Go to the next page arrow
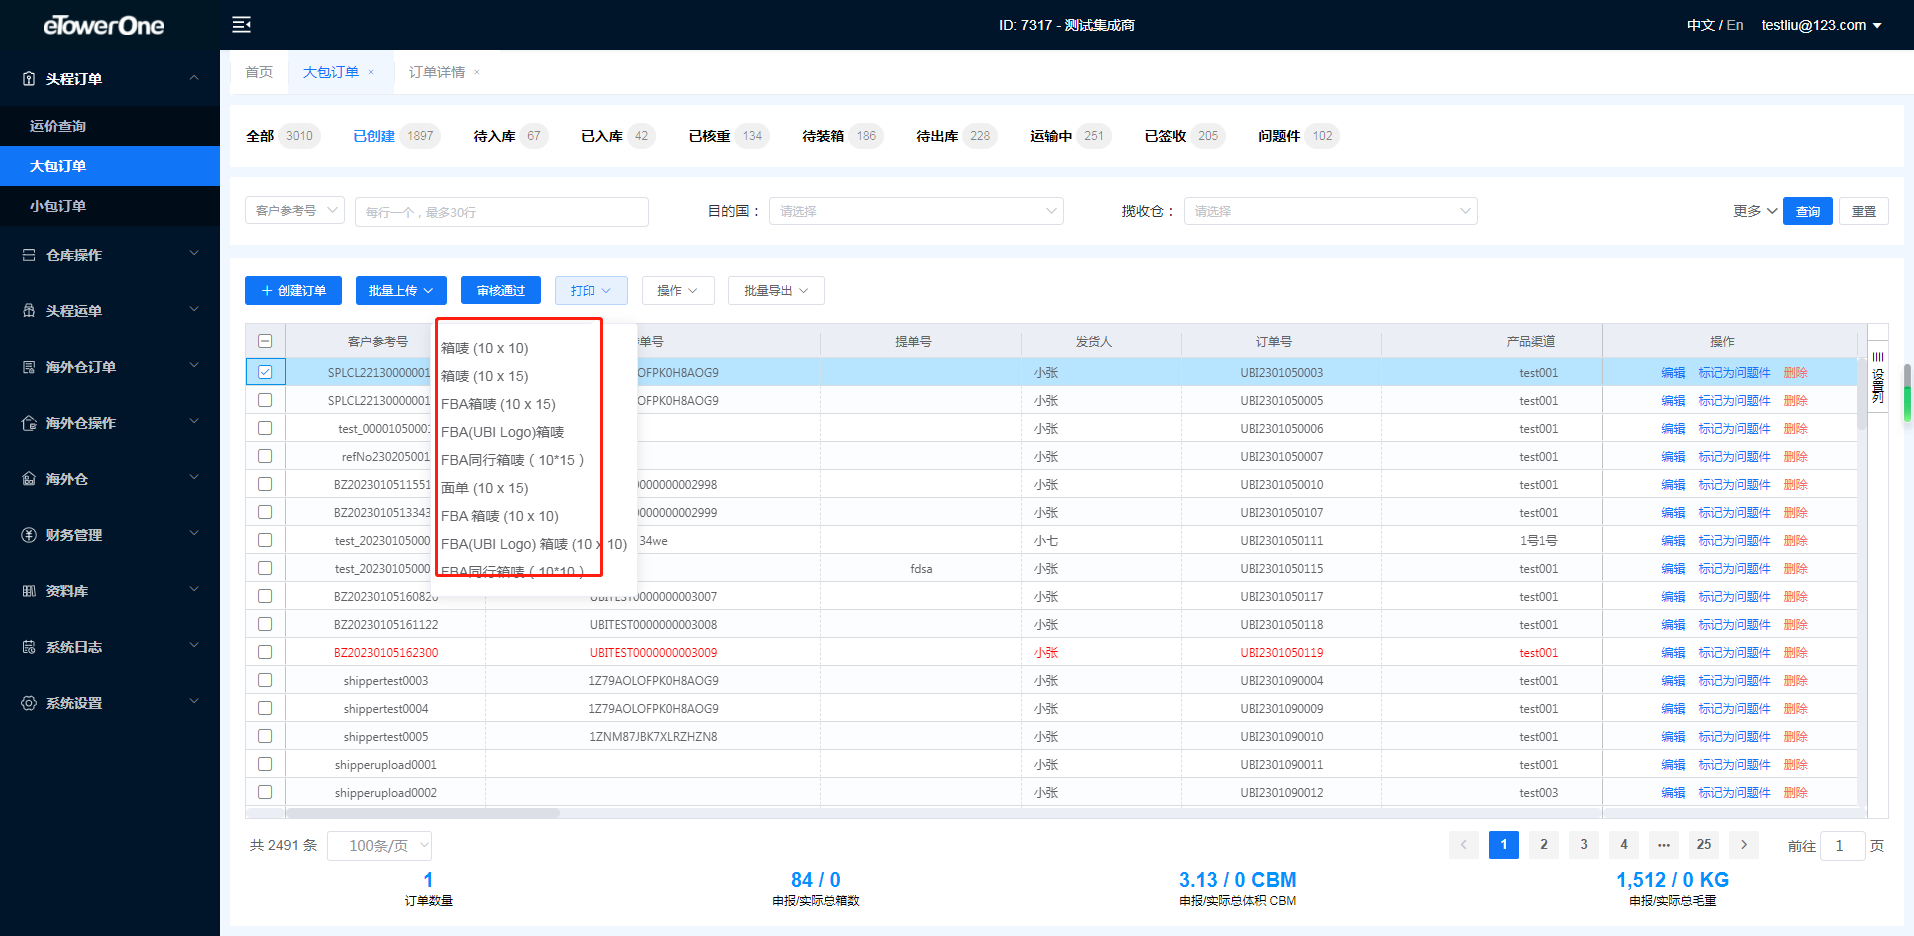Viewport: 1914px width, 936px height. click(x=1743, y=845)
